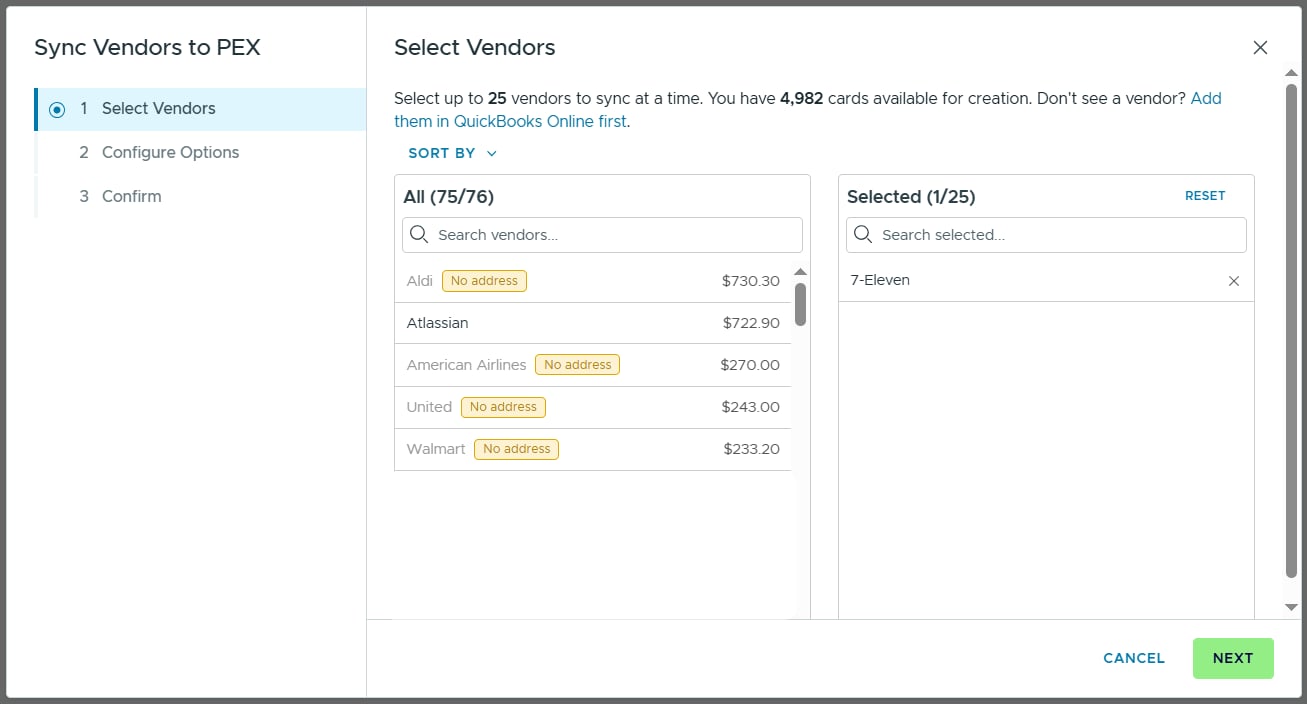Click the vendor list scroll up arrow
This screenshot has width=1307, height=704.
800,272
